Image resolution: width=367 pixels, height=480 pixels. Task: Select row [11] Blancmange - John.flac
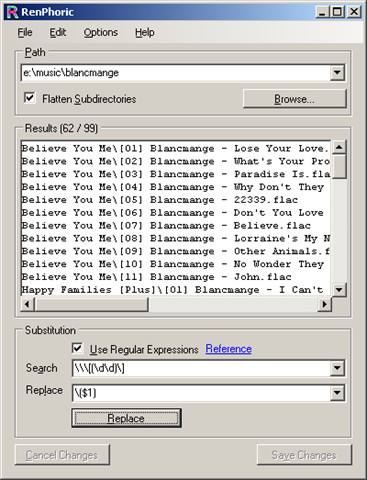(x=176, y=277)
